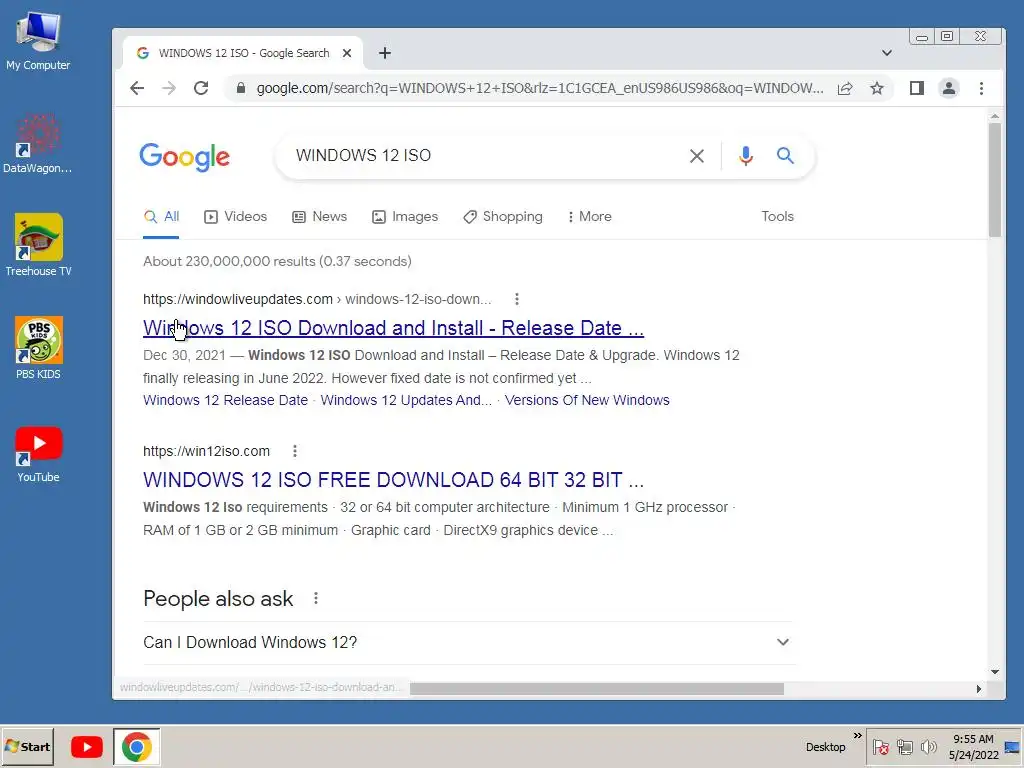Switch to the Images tab

(x=405, y=217)
